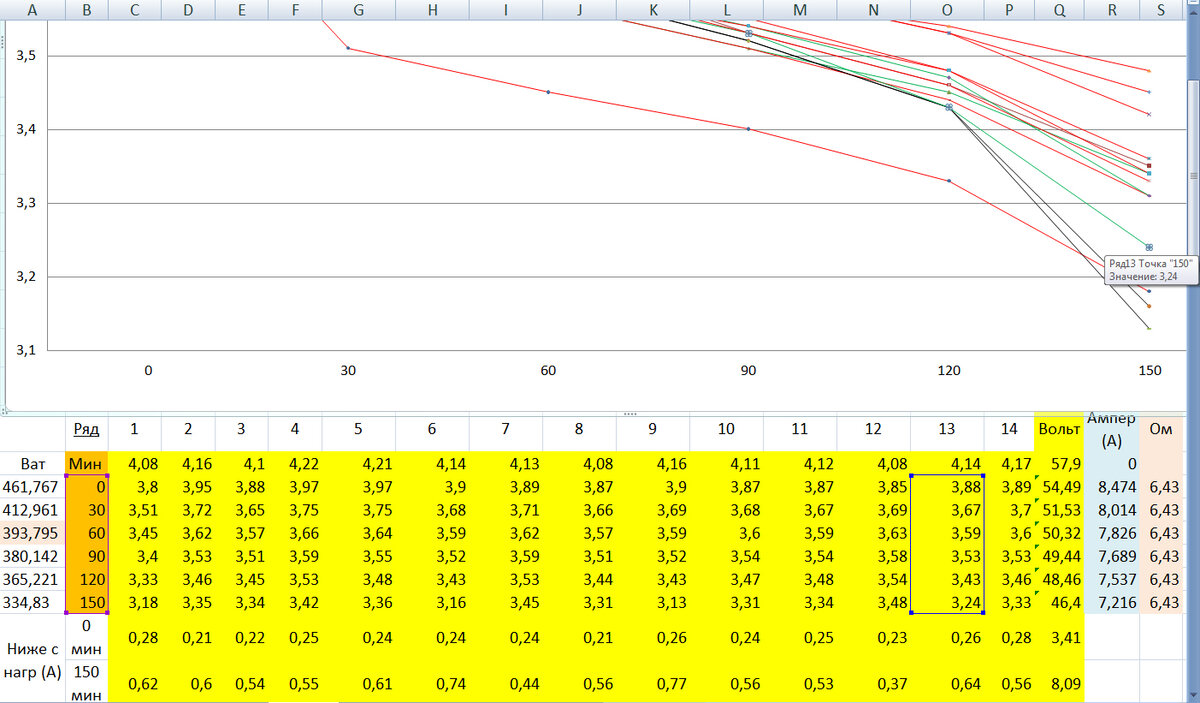The width and height of the screenshot is (1200, 703).
Task: Select column header Q
Action: pos(1059,10)
